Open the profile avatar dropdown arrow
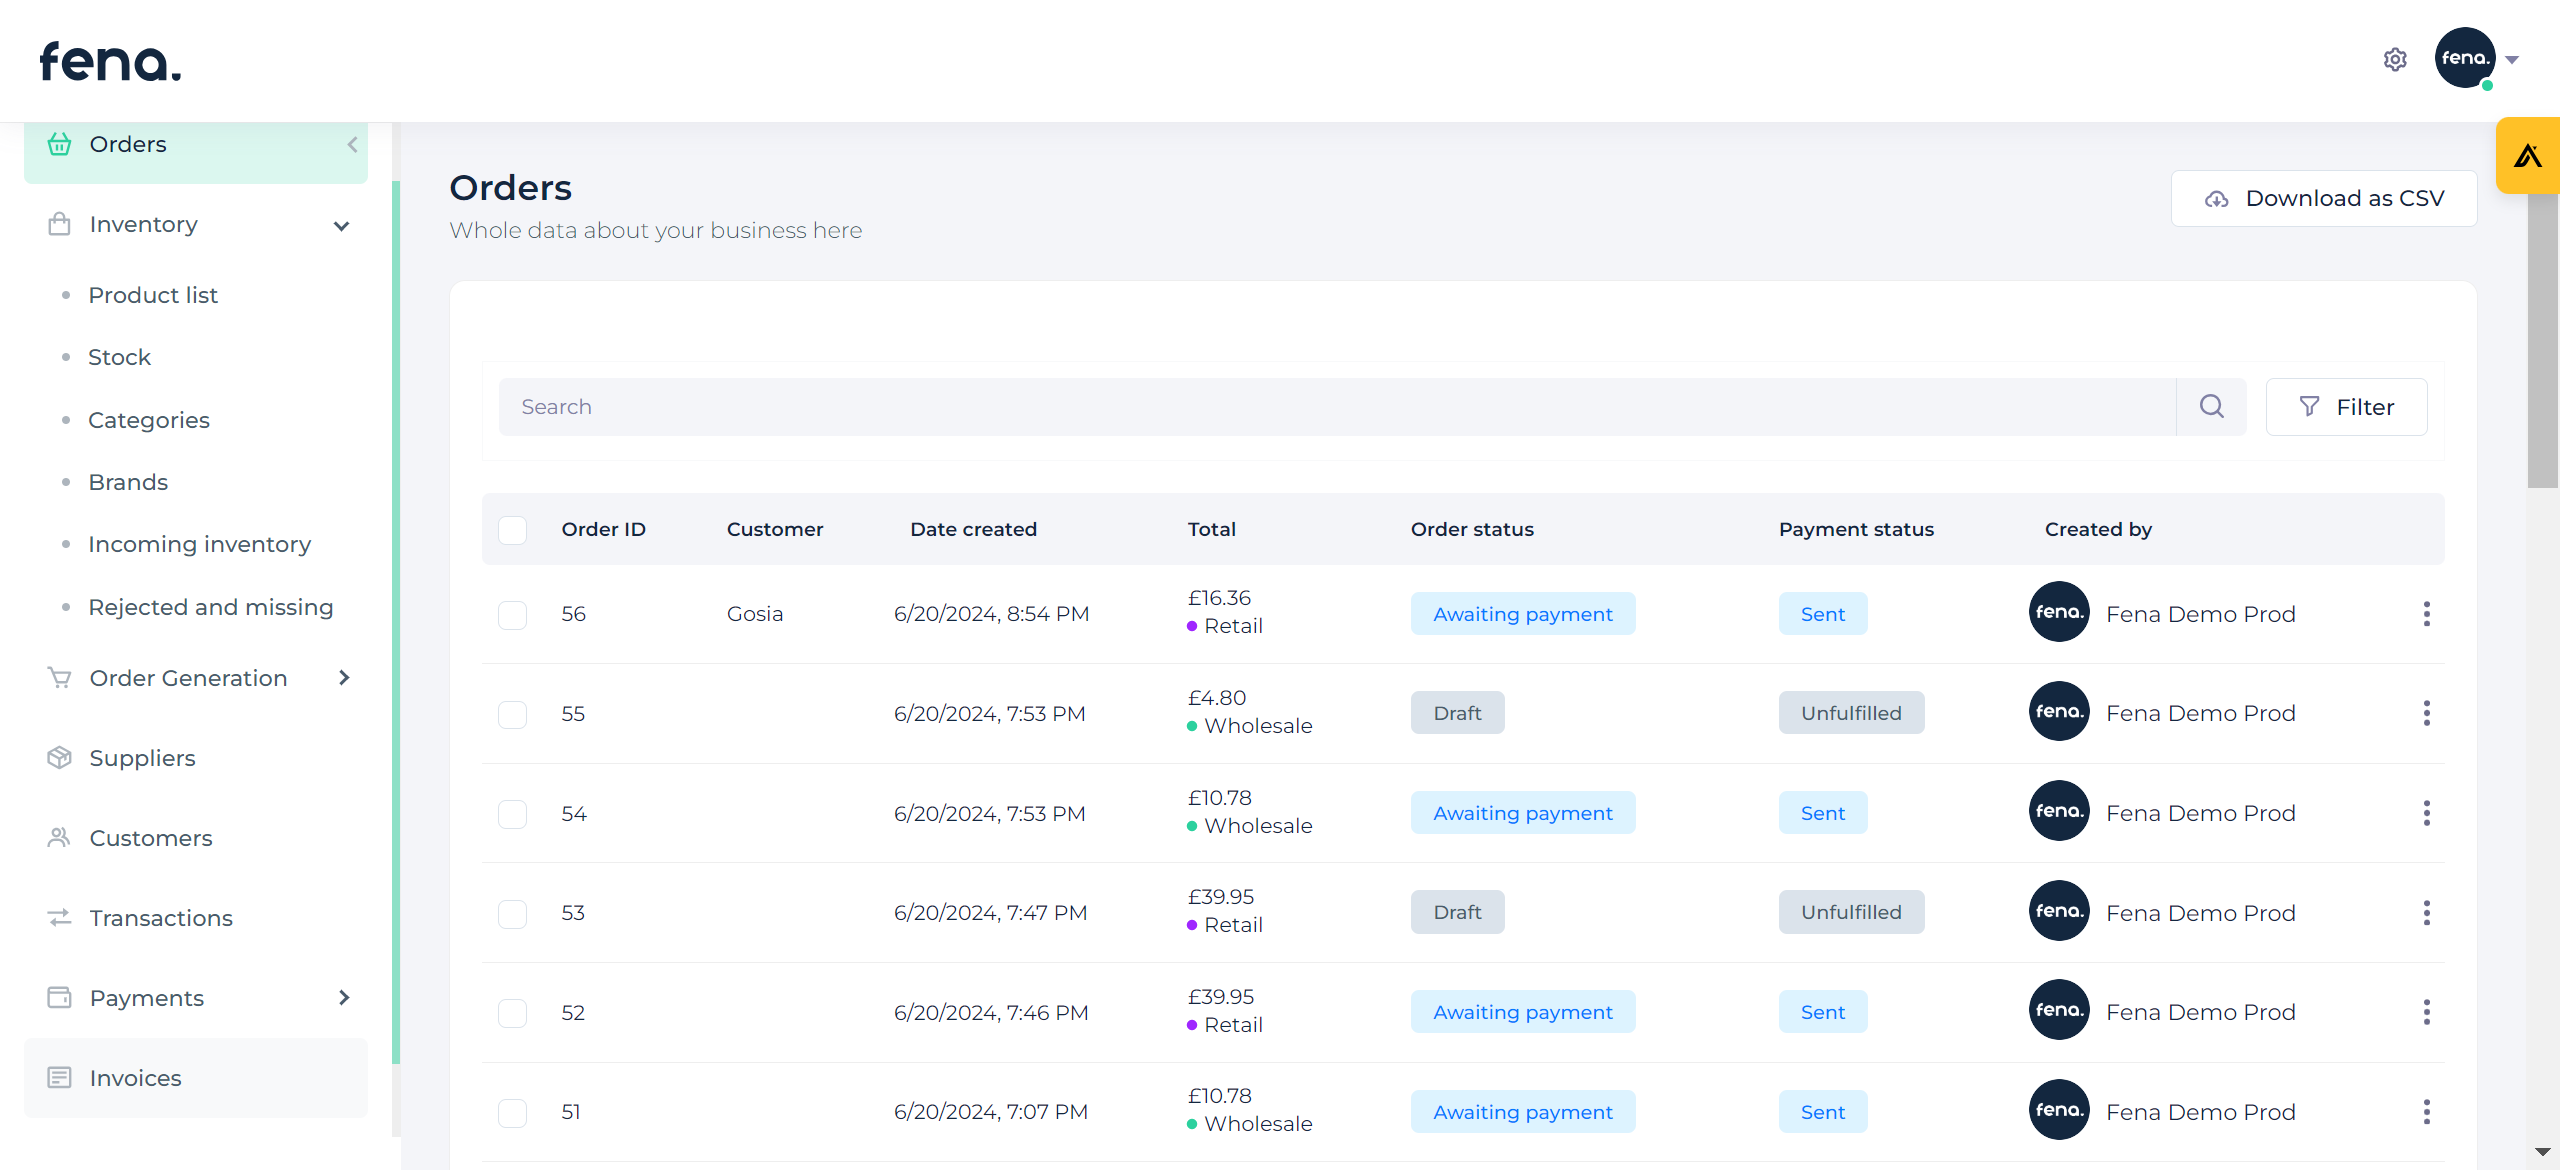The image size is (2560, 1170). click(x=2512, y=60)
